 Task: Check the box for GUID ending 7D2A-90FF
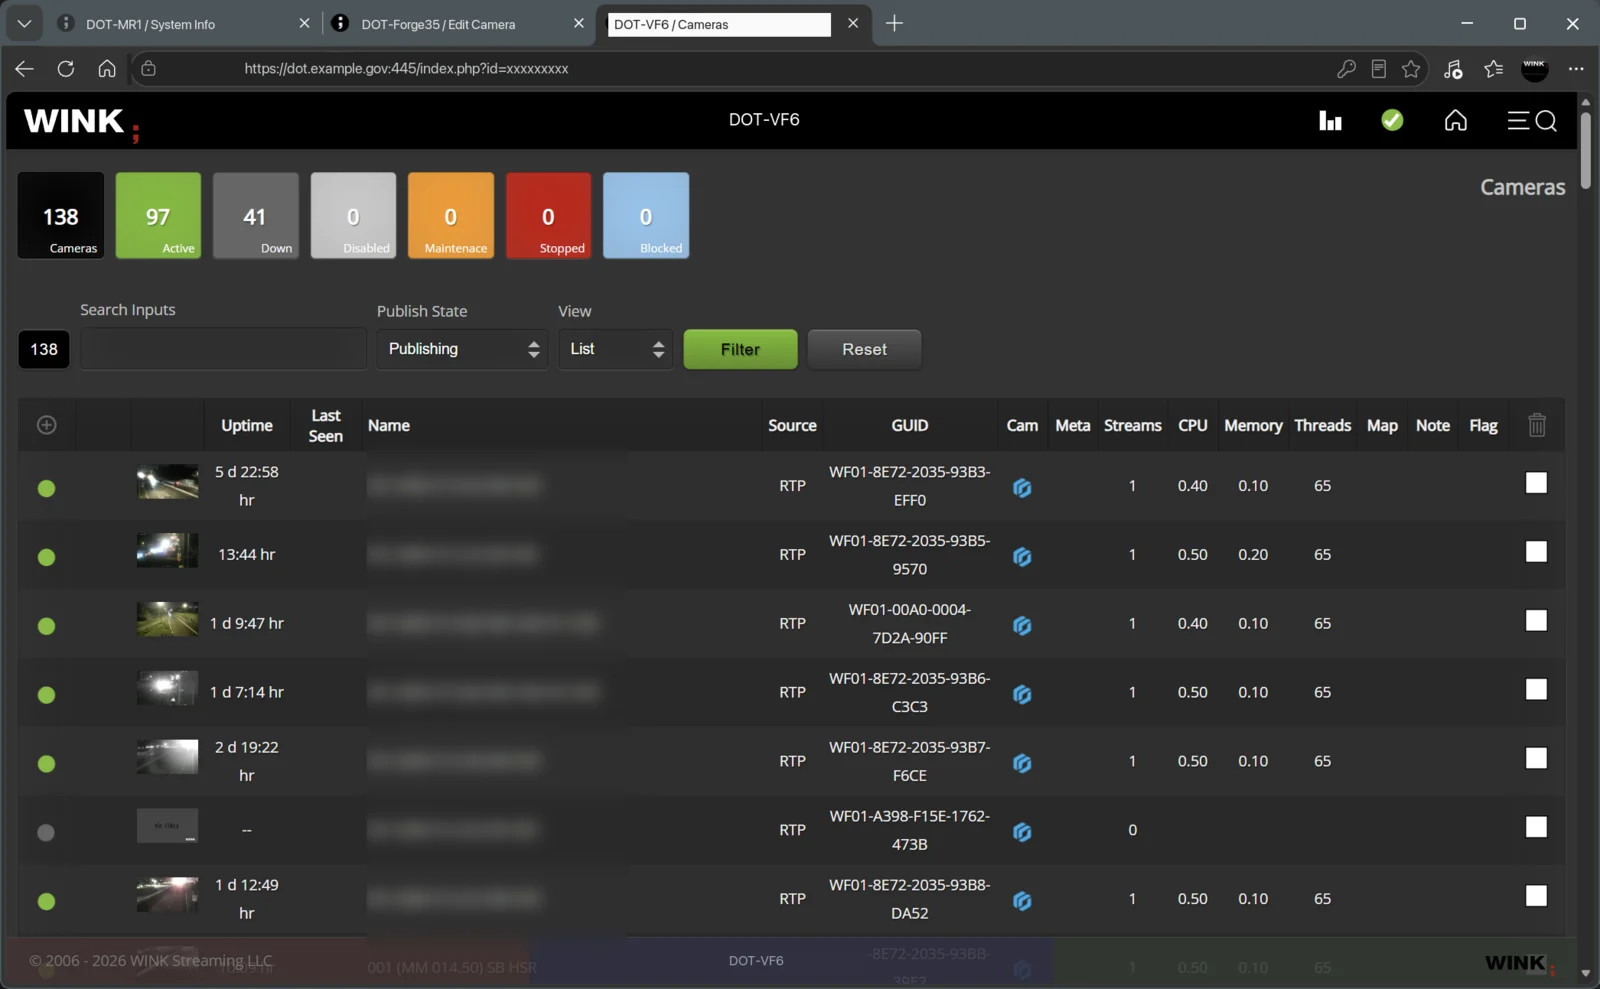1536,621
